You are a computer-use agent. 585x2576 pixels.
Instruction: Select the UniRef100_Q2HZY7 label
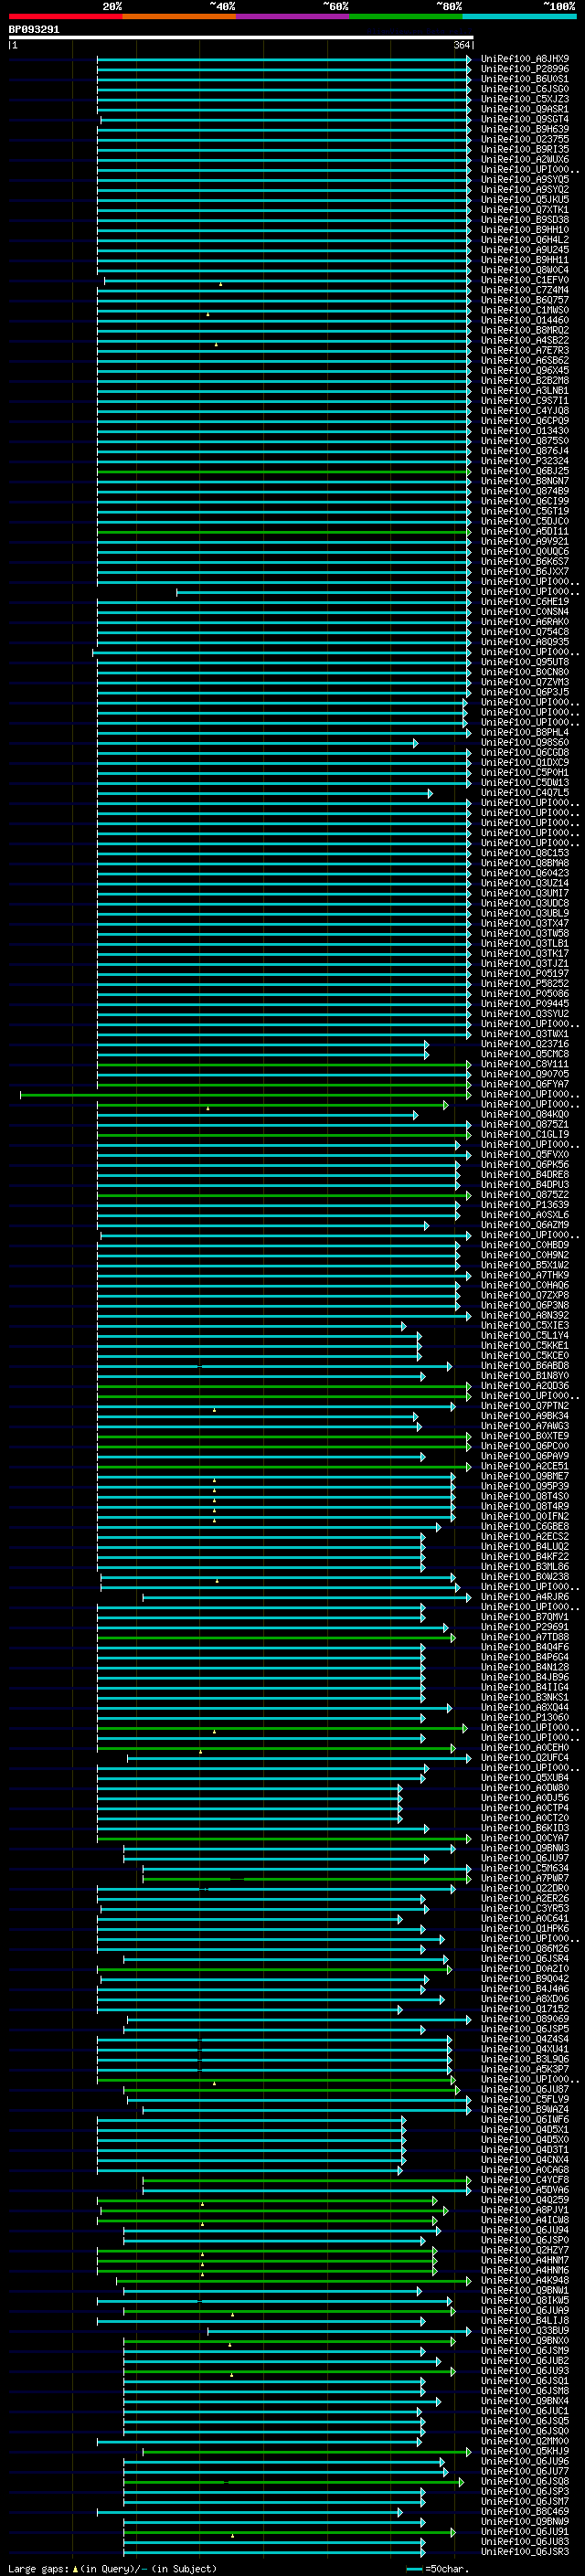tap(525, 2250)
